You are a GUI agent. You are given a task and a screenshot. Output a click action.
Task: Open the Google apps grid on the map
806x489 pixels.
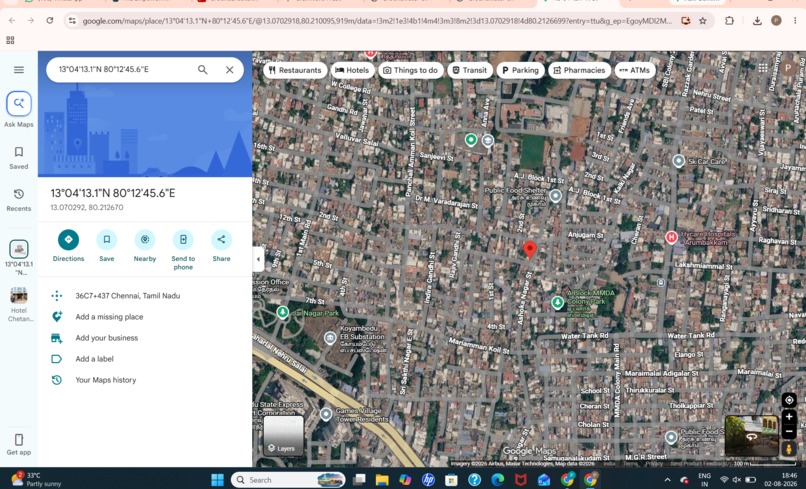(x=763, y=68)
